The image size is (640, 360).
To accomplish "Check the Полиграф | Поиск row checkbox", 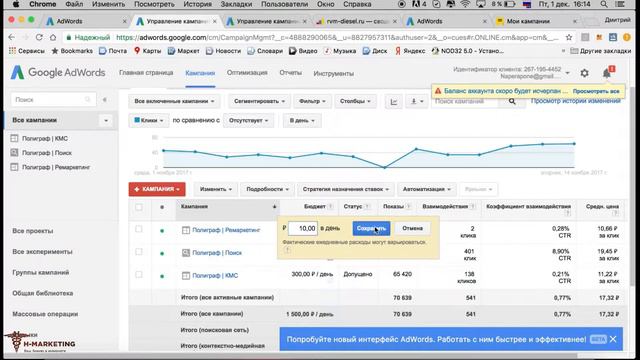I will point(139,252).
